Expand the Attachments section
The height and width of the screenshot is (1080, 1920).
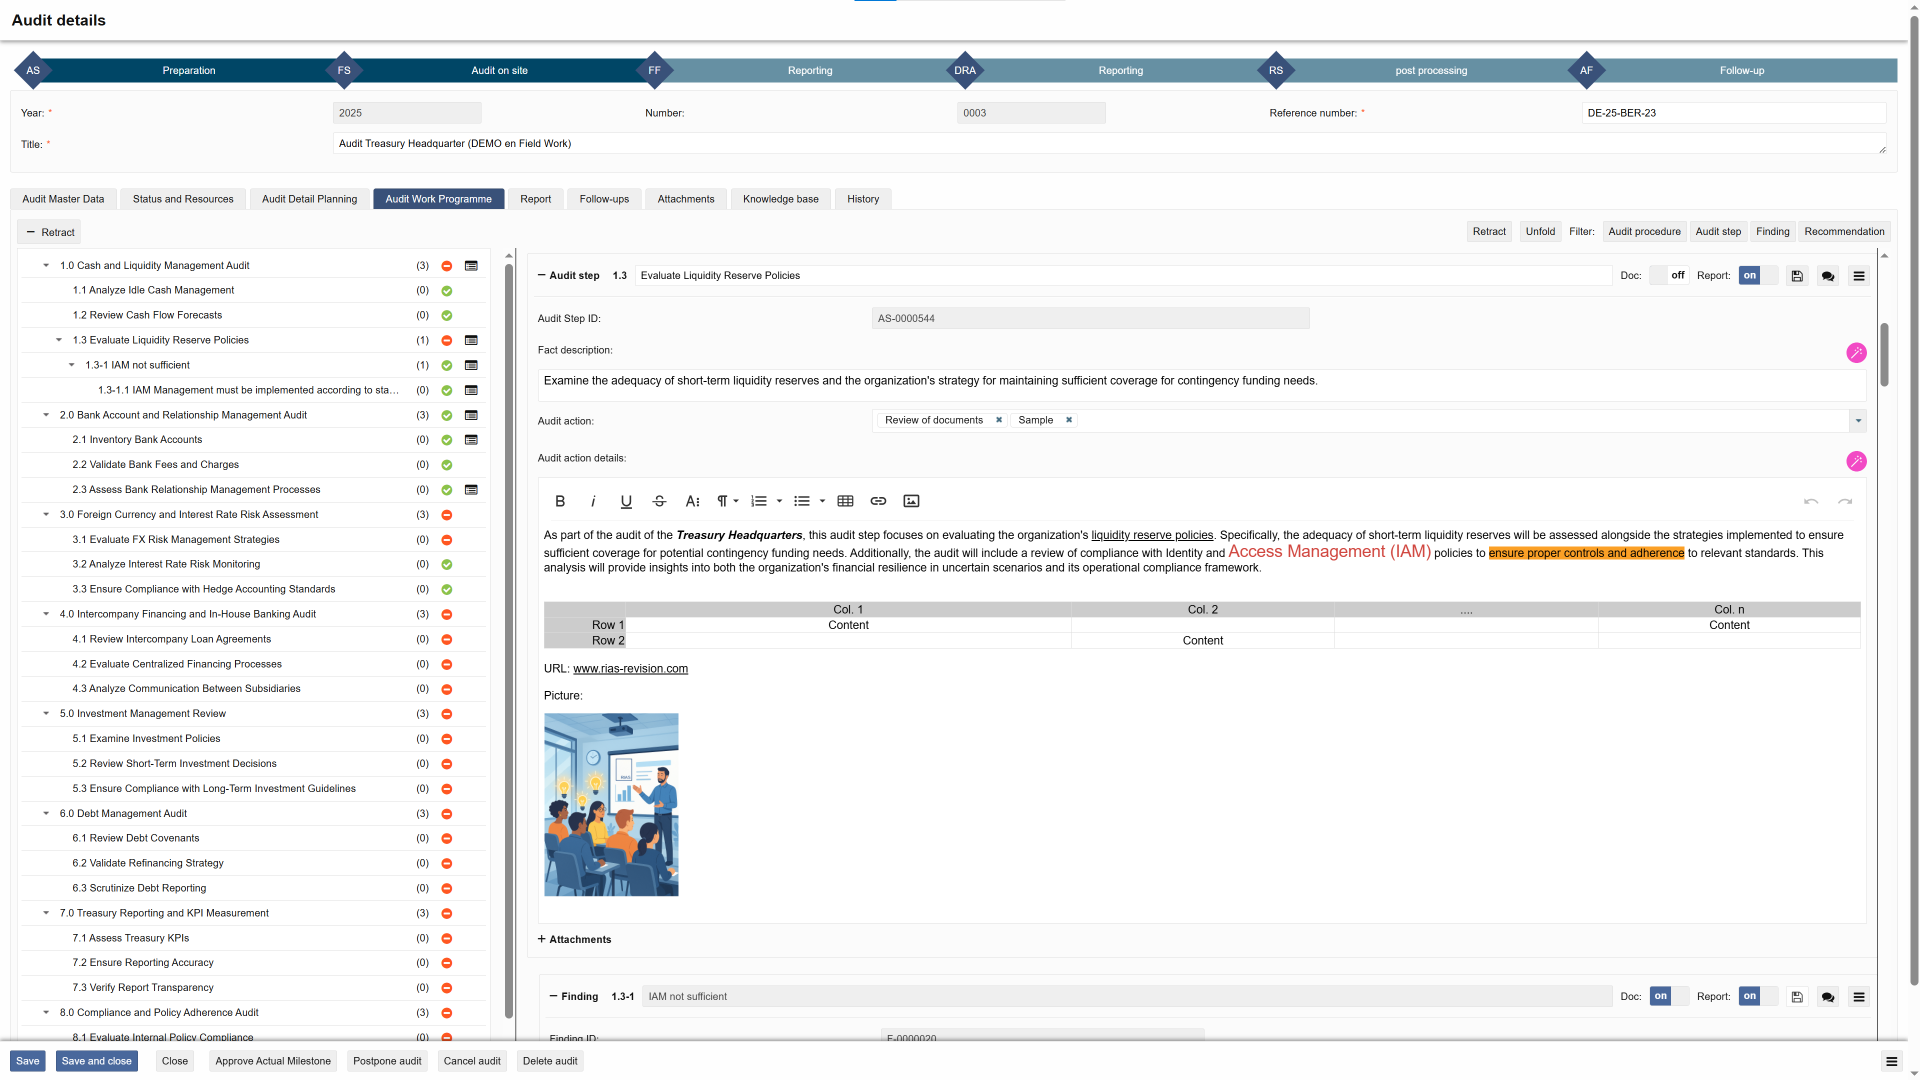574,940
